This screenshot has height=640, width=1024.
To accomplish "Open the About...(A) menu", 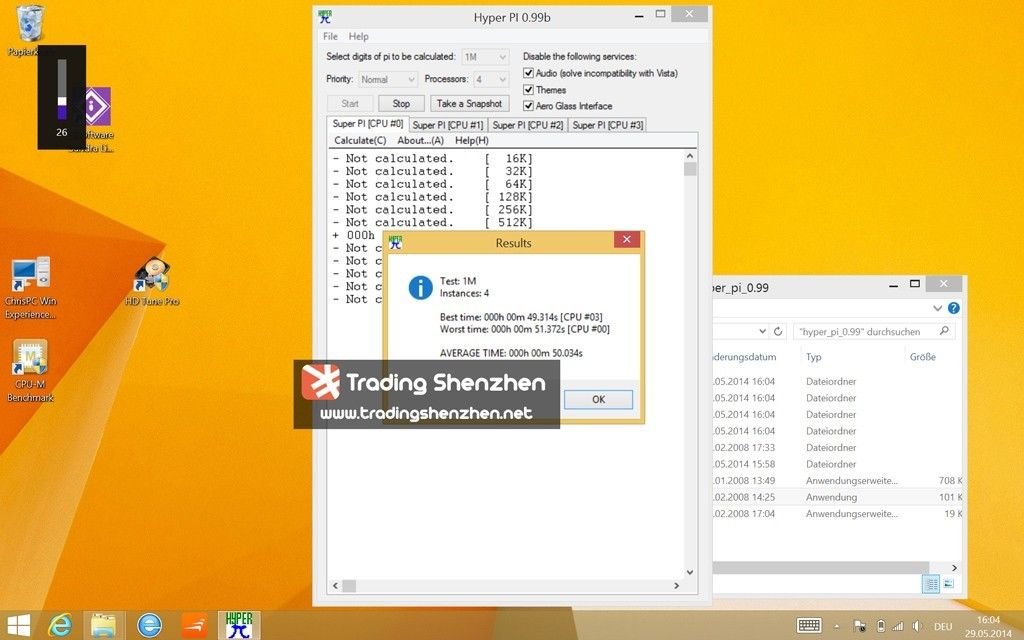I will click(421, 140).
